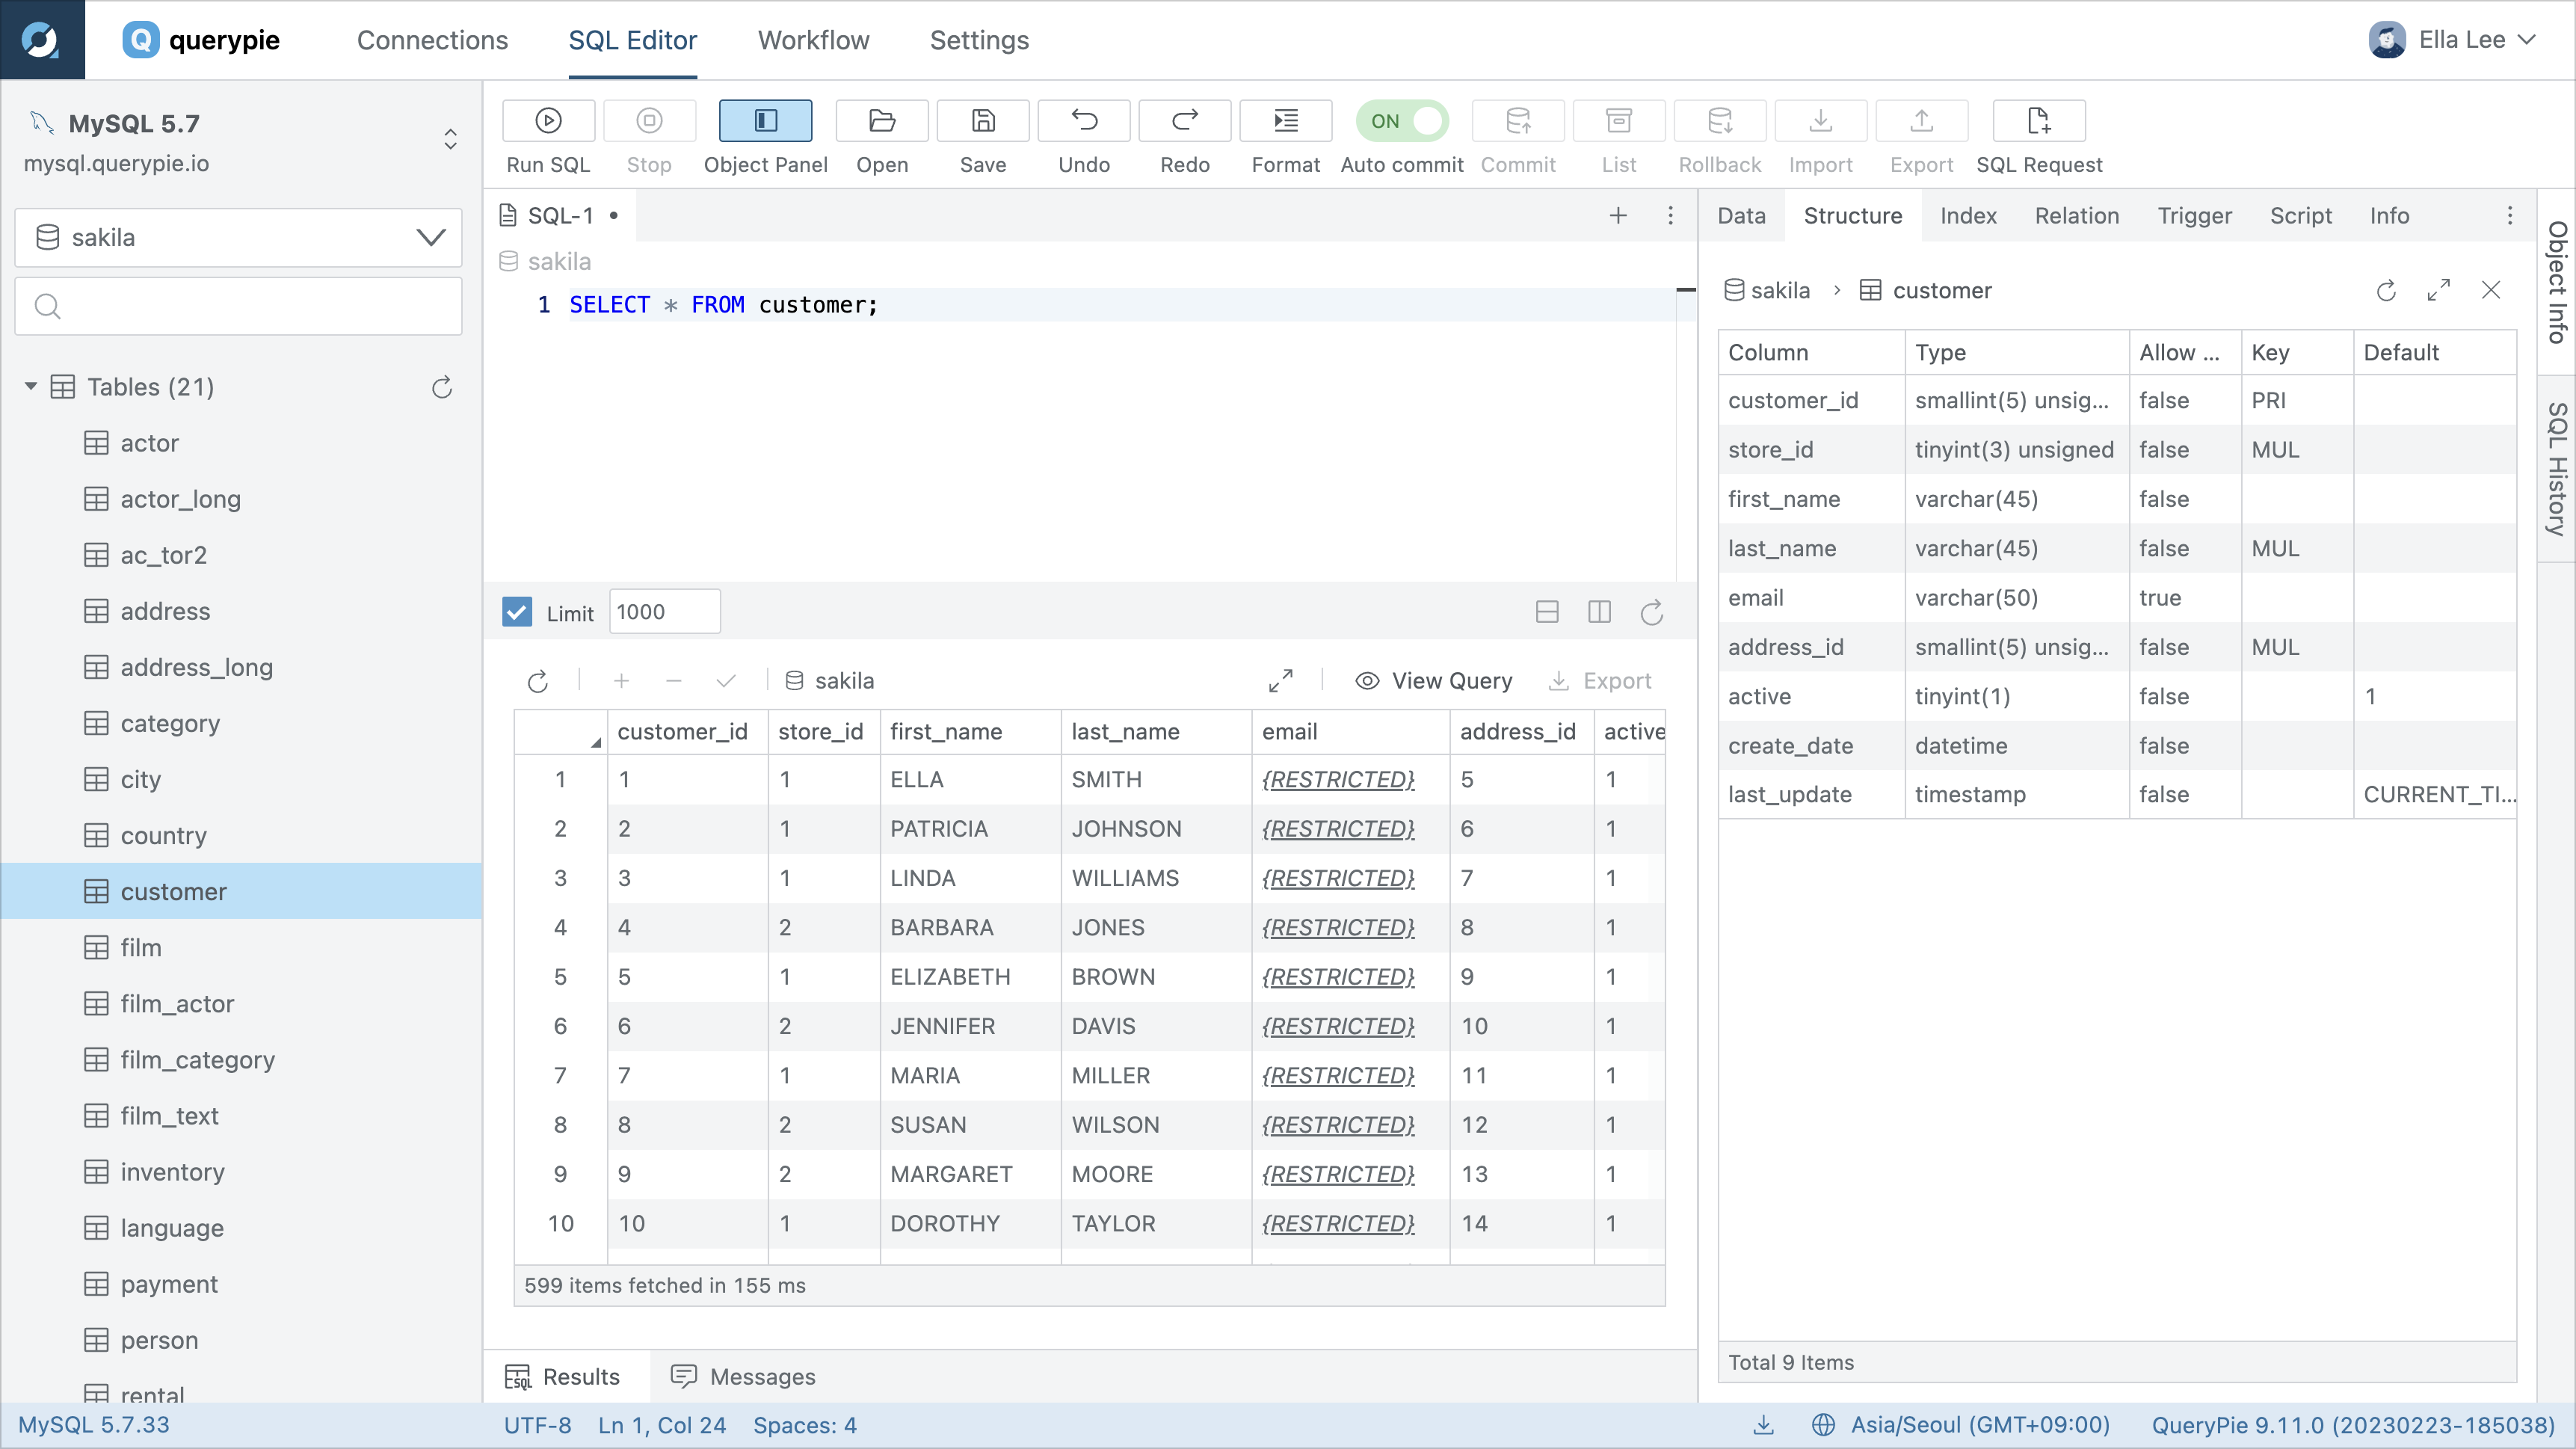Open the Script tab
The image size is (2576, 1449).
pyautogui.click(x=2300, y=216)
